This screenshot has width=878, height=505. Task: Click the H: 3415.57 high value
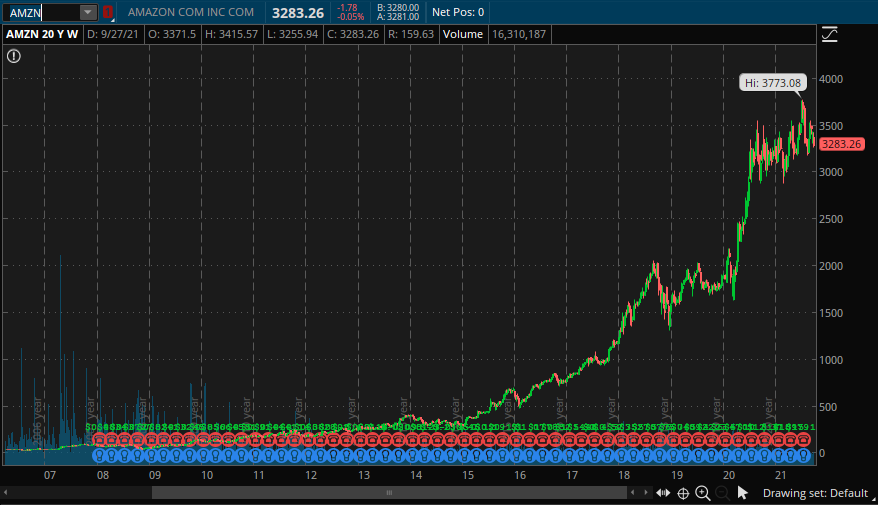pyautogui.click(x=231, y=34)
